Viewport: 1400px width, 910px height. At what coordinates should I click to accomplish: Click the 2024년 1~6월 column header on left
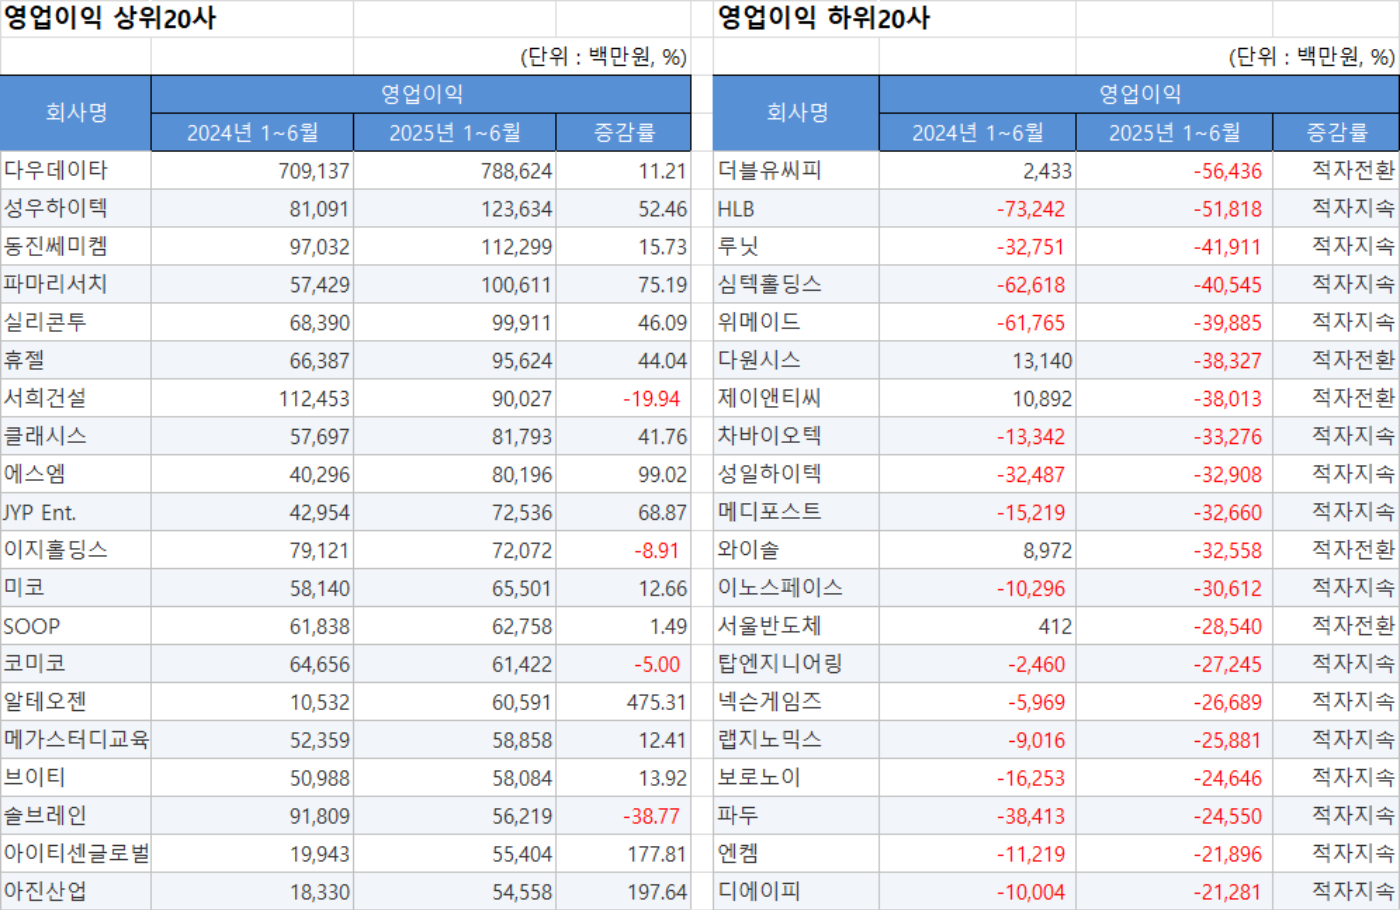click(x=252, y=131)
